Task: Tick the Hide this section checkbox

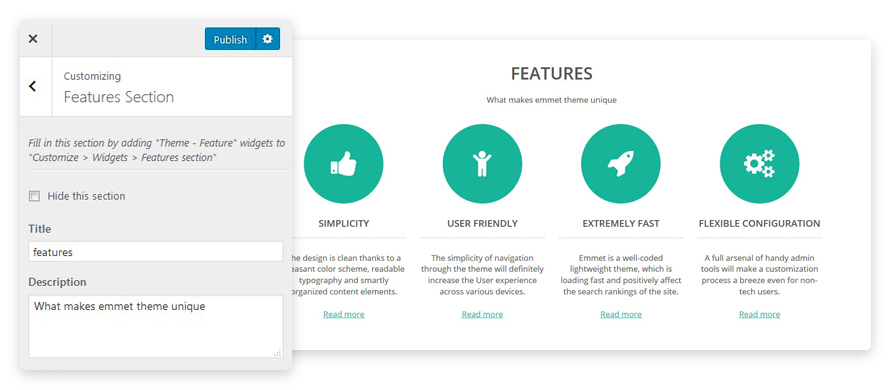Action: tap(35, 196)
